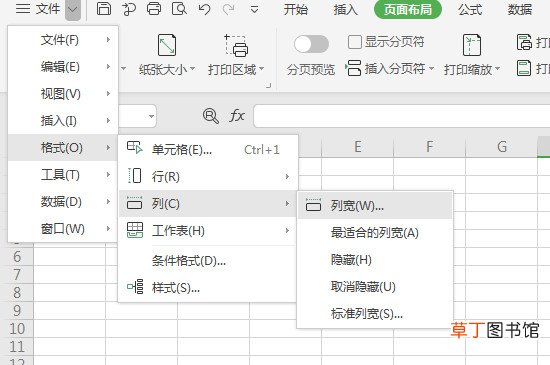Viewport: 550px width, 365px height.
Task: Click the Save icon in the quick toolbar
Action: click(x=104, y=9)
